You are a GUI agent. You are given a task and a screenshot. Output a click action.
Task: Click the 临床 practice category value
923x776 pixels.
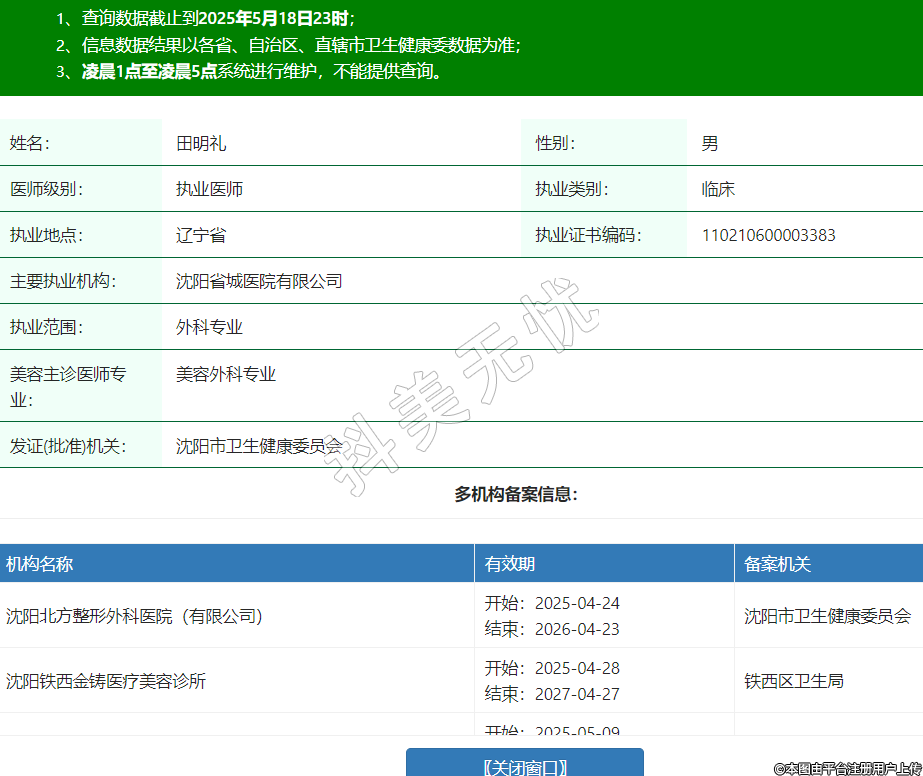click(x=718, y=189)
